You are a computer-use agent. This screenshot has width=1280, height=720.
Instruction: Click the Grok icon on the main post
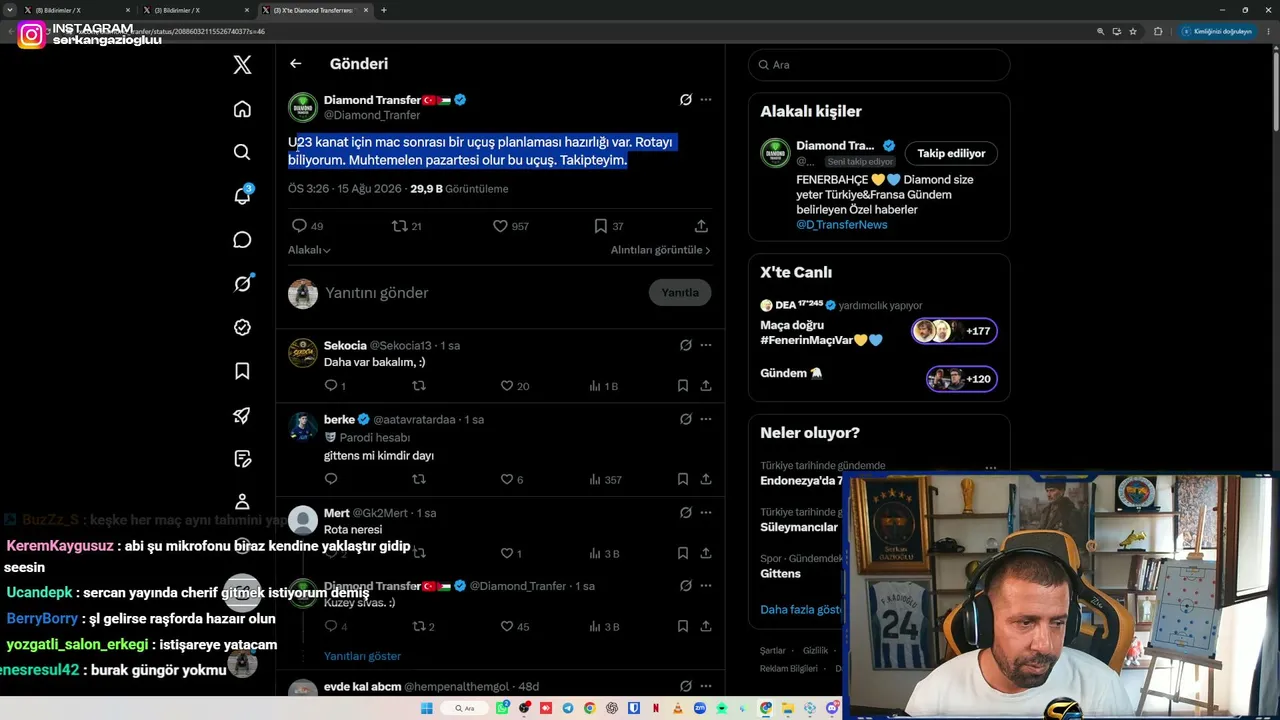click(x=686, y=100)
